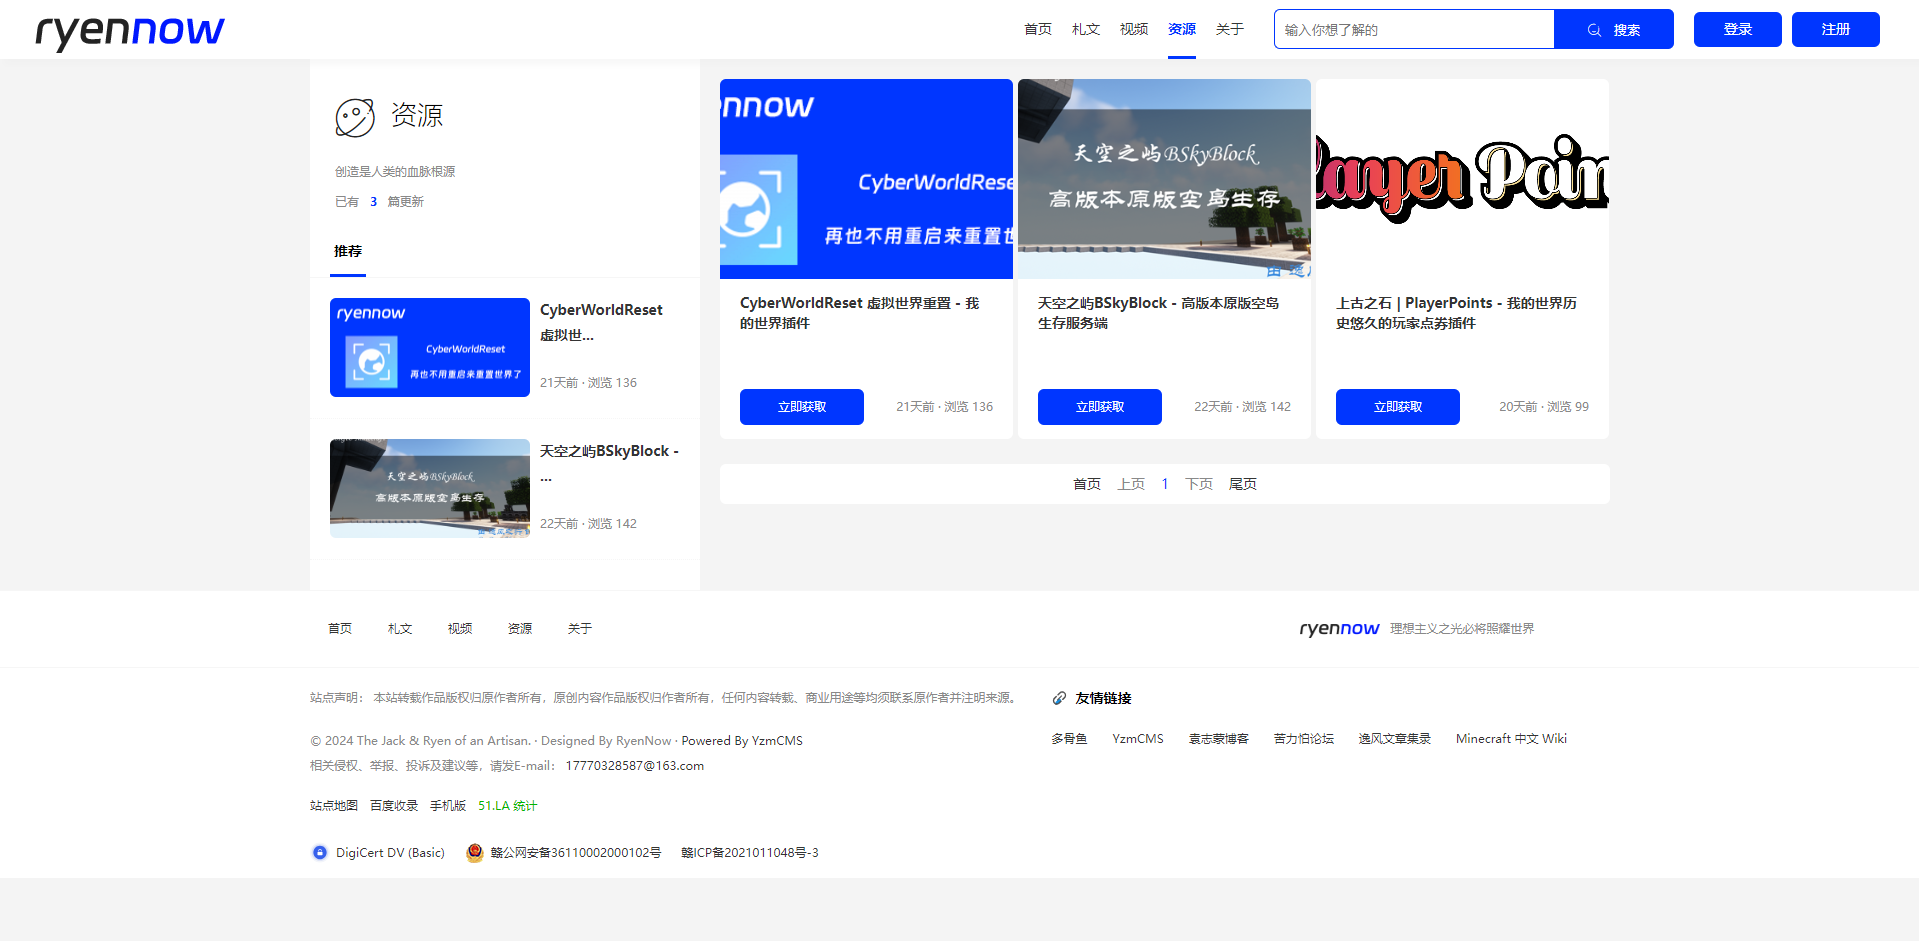Open footer 首页 link
The width and height of the screenshot is (1919, 941).
click(x=340, y=629)
